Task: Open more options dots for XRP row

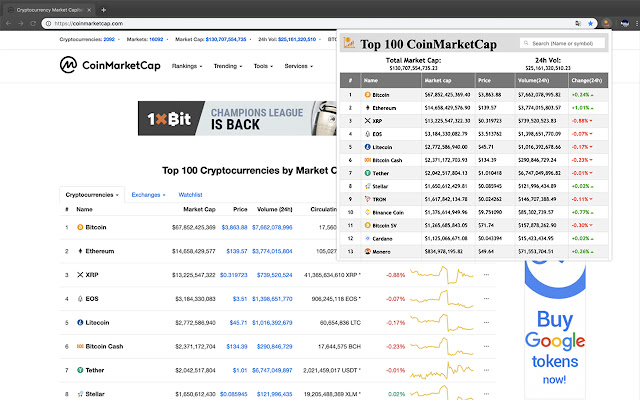Action: pos(486,275)
